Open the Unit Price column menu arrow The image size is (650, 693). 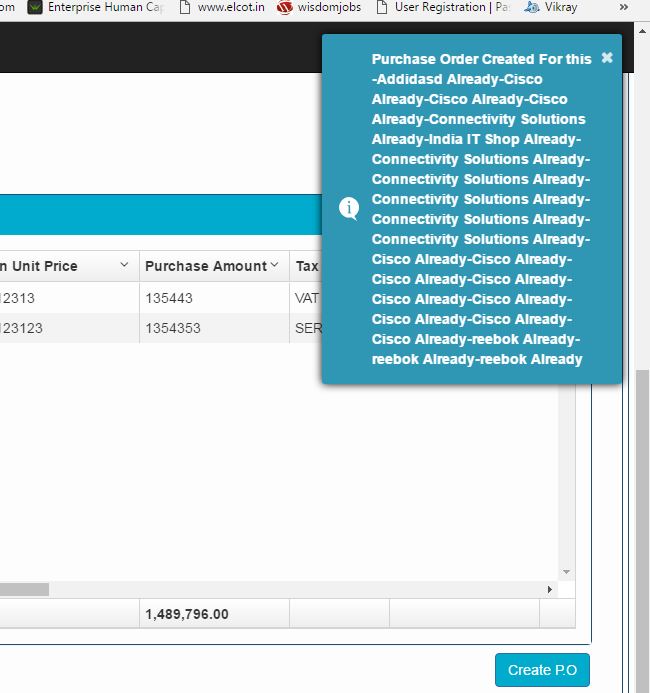click(x=124, y=266)
